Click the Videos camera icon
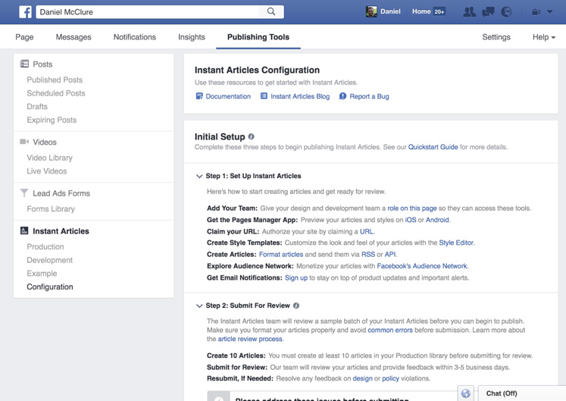566x401 pixels. click(24, 141)
